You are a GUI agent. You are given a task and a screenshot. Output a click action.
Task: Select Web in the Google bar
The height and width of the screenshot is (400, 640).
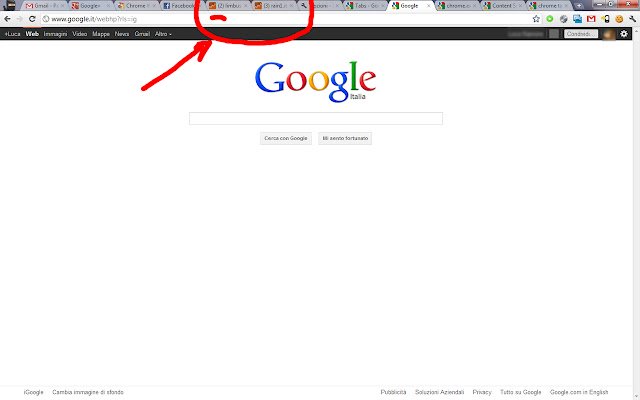[x=32, y=34]
